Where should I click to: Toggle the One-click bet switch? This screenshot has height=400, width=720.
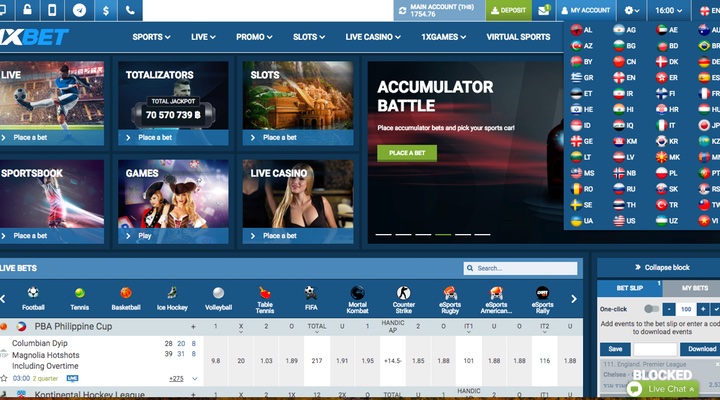click(651, 309)
